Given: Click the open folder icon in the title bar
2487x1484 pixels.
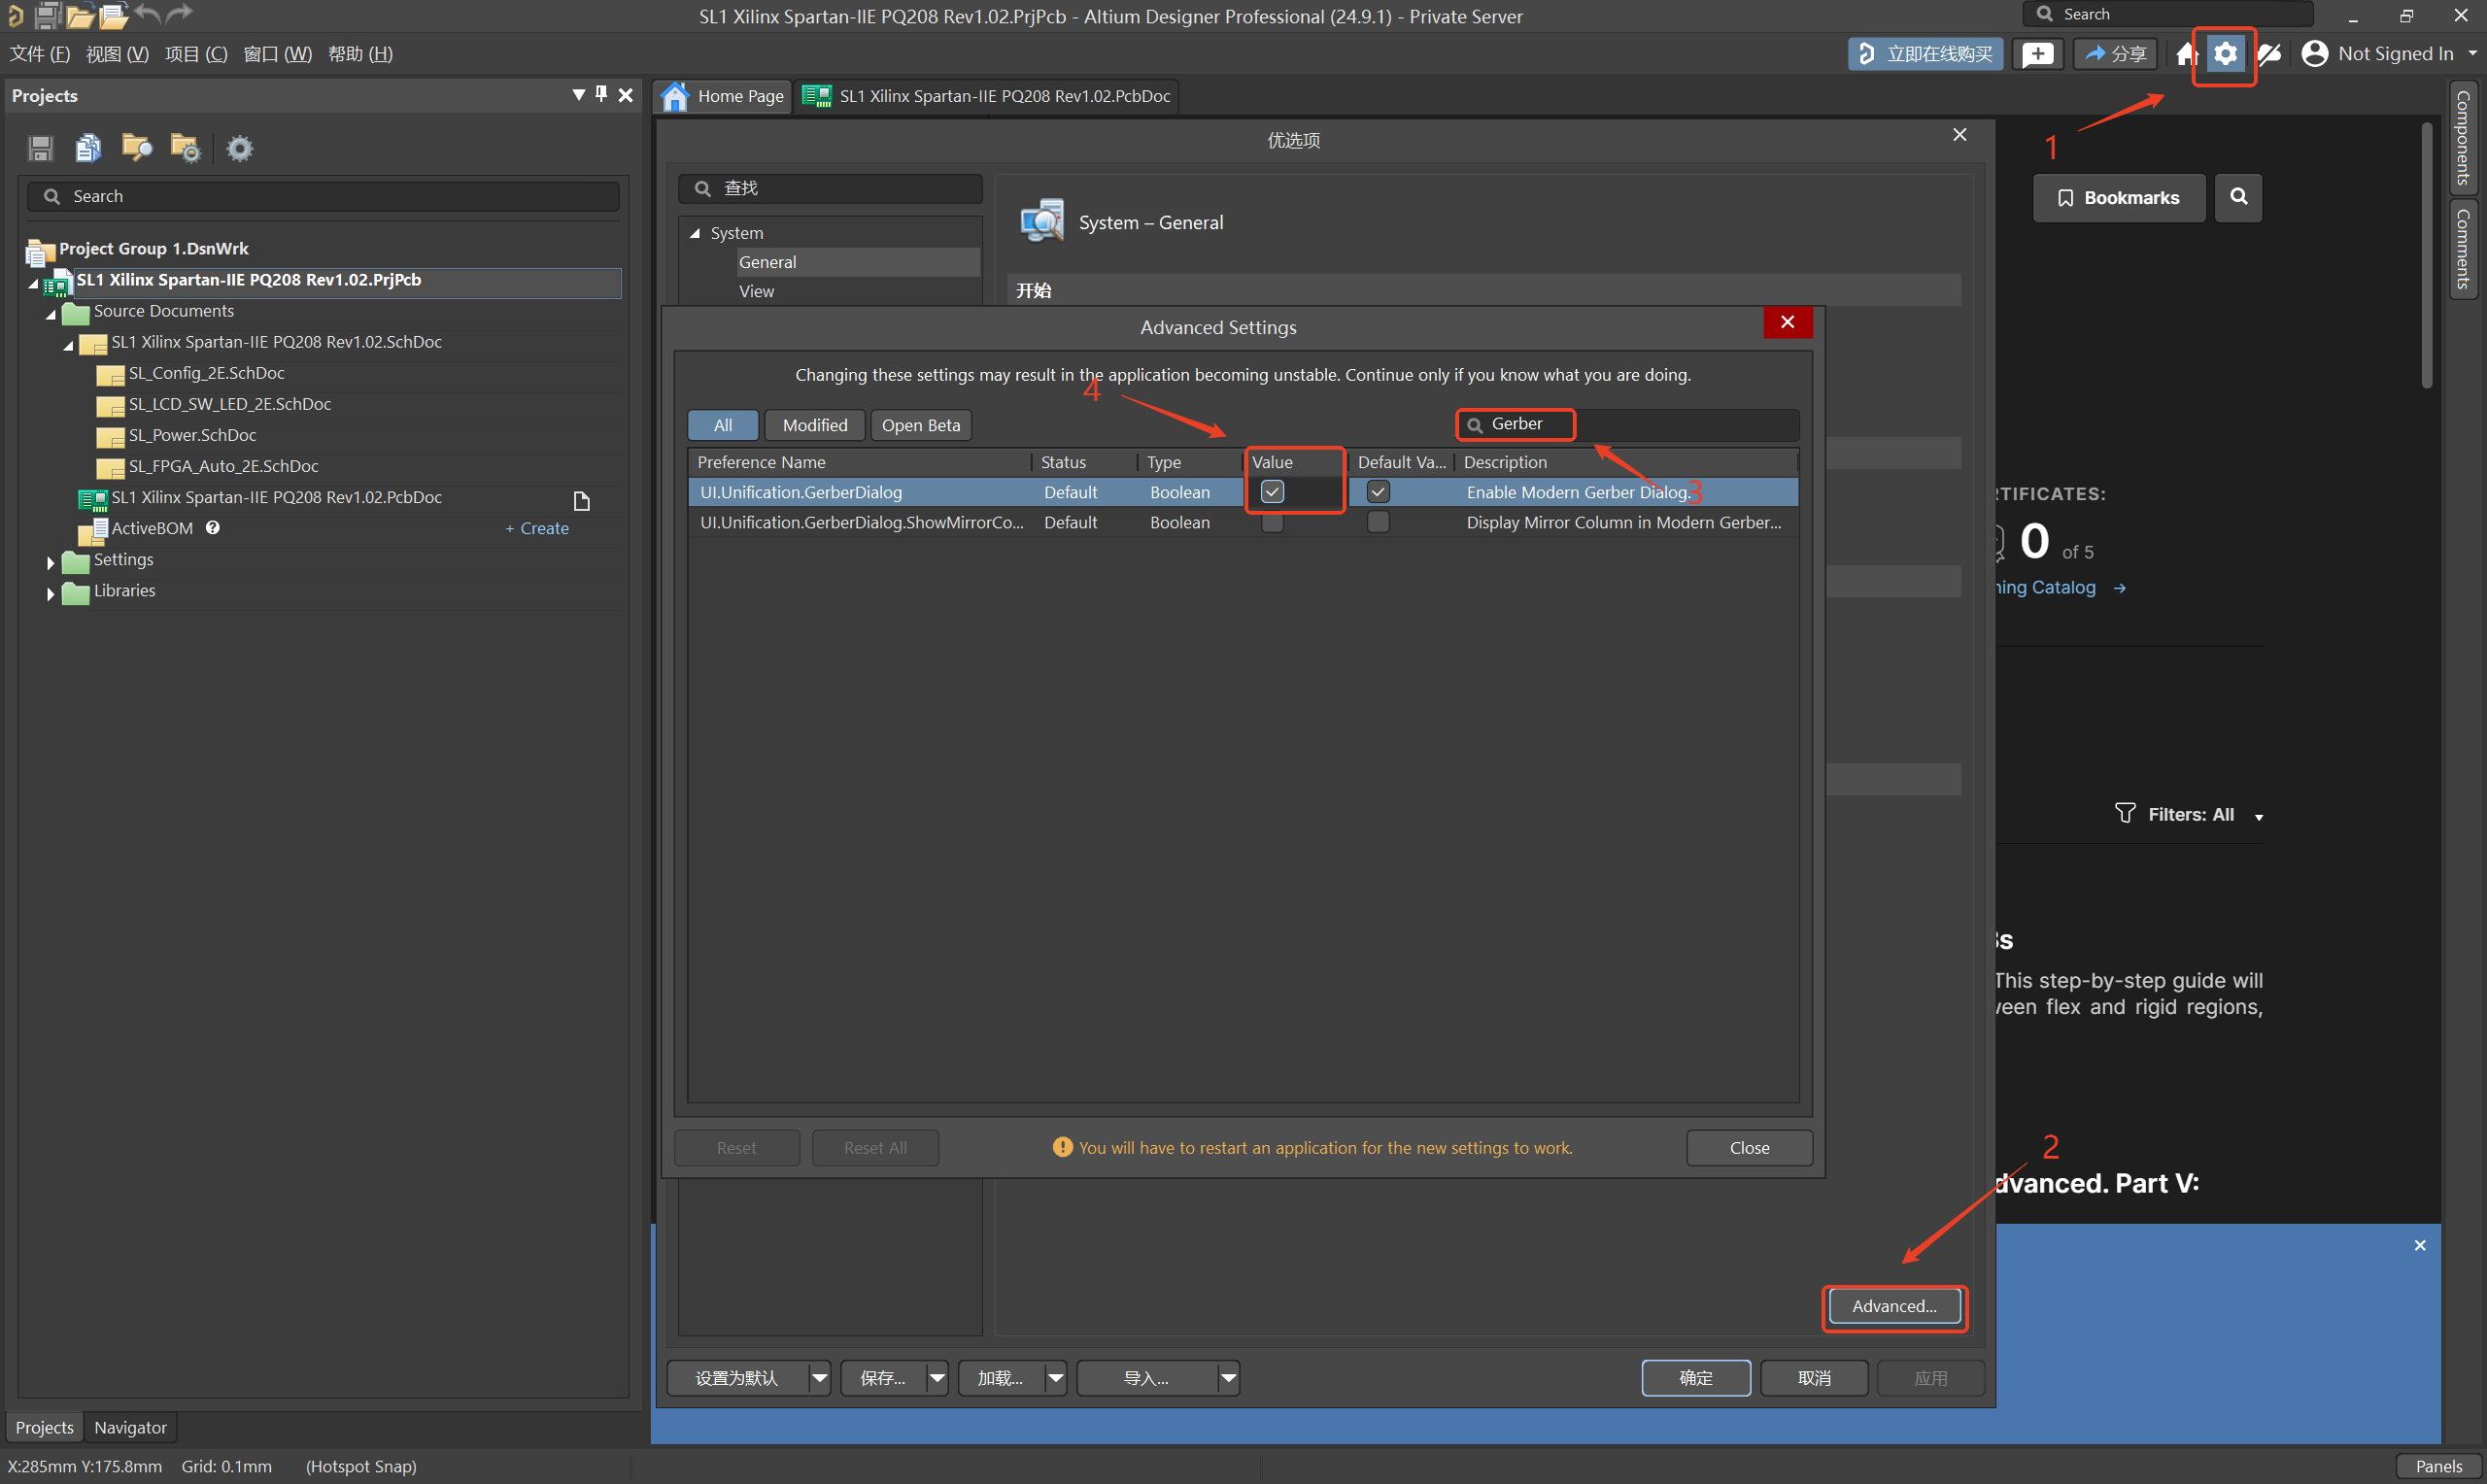Looking at the screenshot, I should click(79, 15).
